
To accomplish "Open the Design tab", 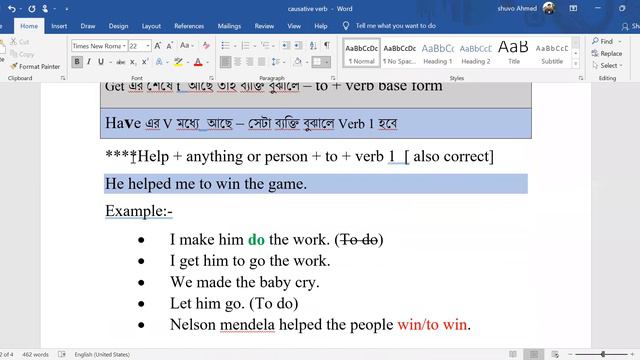I will pos(118,26).
